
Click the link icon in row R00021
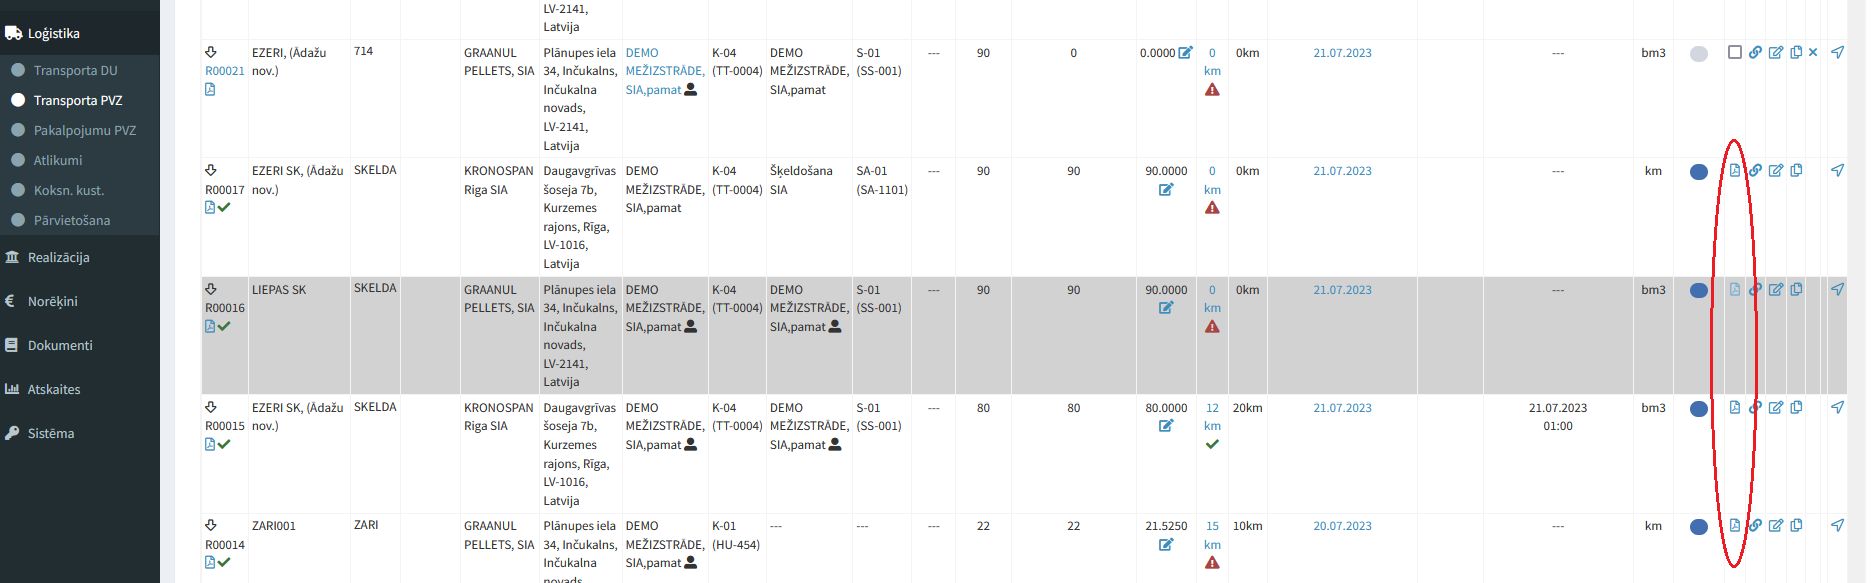coord(1755,52)
